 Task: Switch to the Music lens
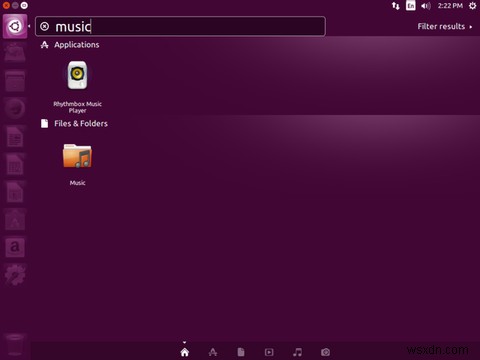(x=297, y=352)
